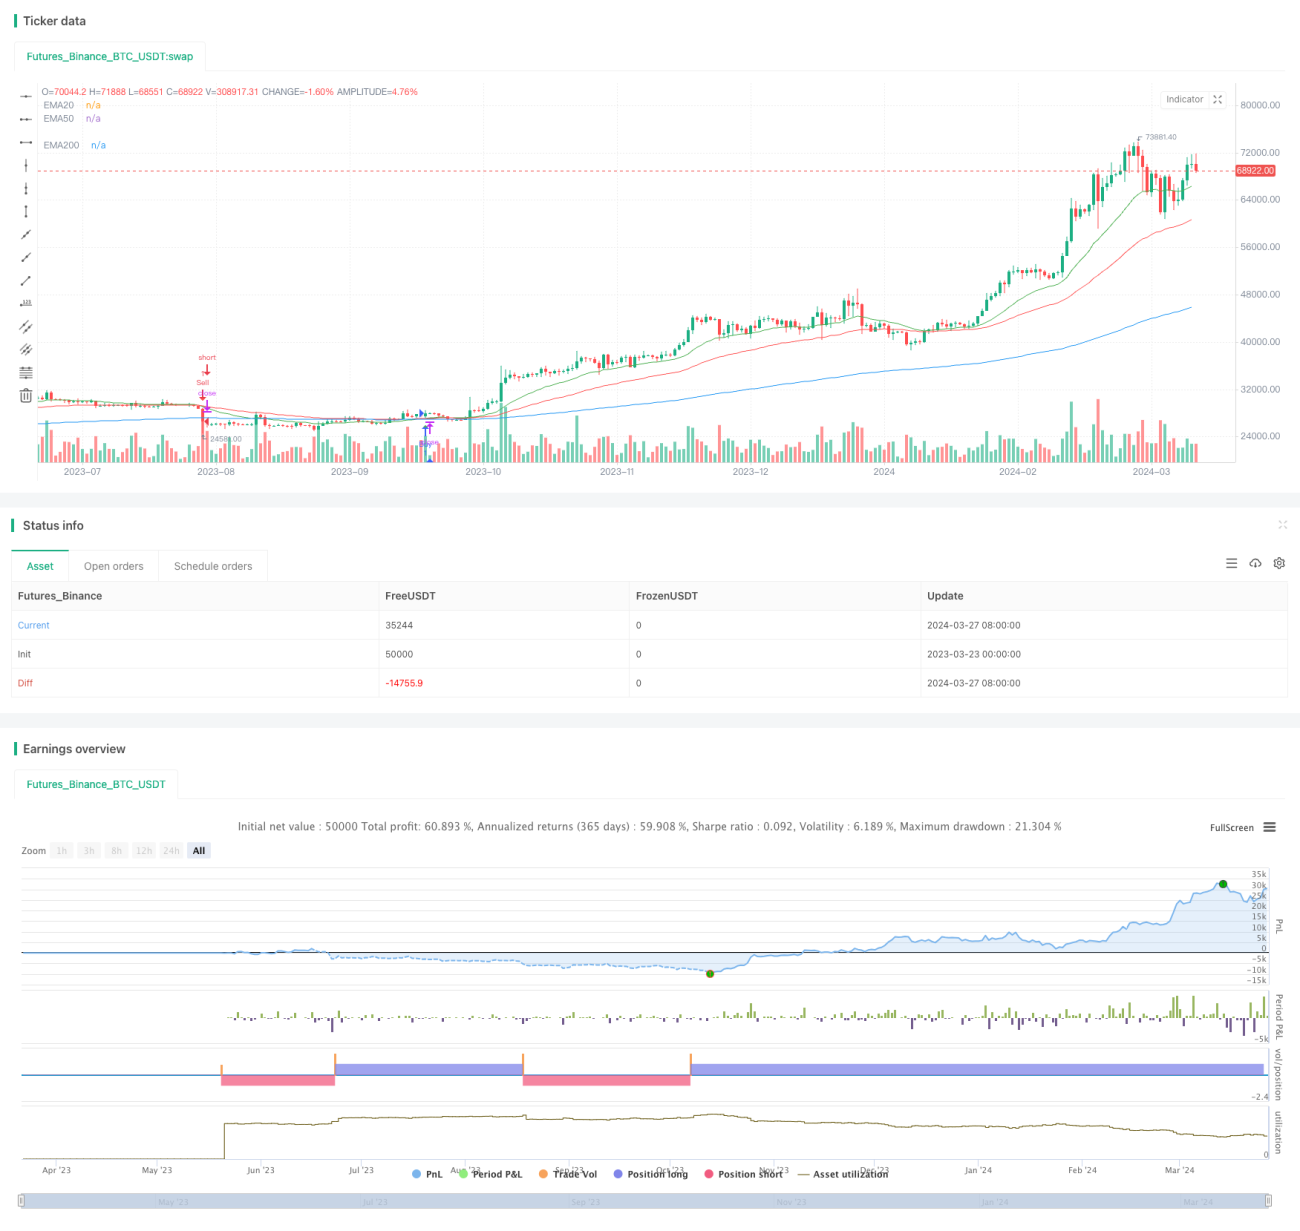Open the gear settings in Status info
This screenshot has height=1231, width=1300.
(x=1279, y=564)
